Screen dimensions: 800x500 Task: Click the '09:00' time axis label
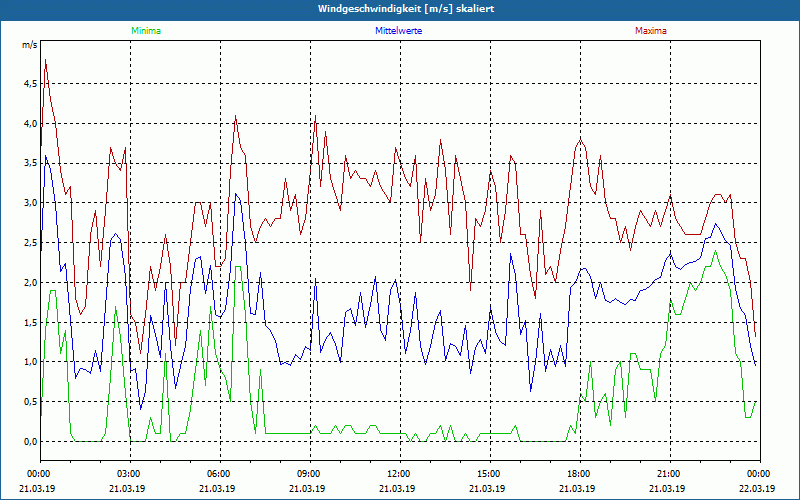(310, 474)
